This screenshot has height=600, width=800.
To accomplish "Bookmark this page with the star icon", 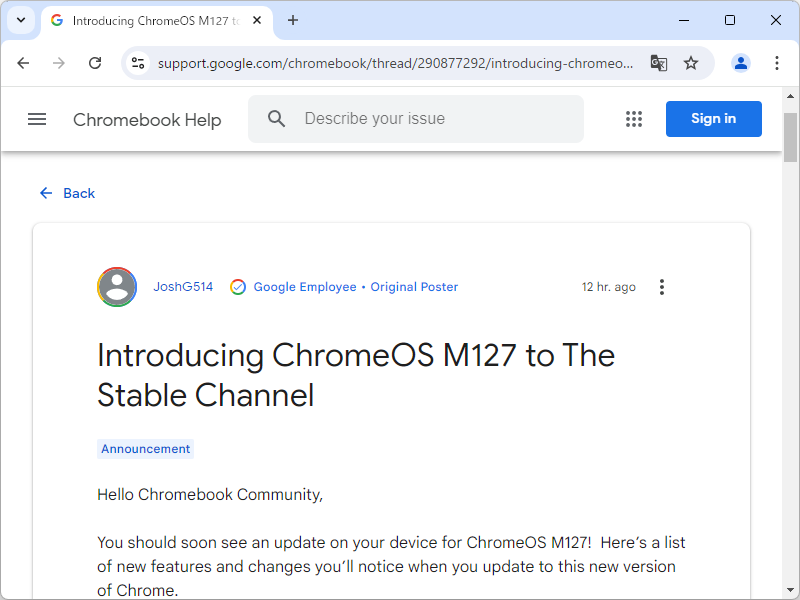I will pyautogui.click(x=691, y=62).
